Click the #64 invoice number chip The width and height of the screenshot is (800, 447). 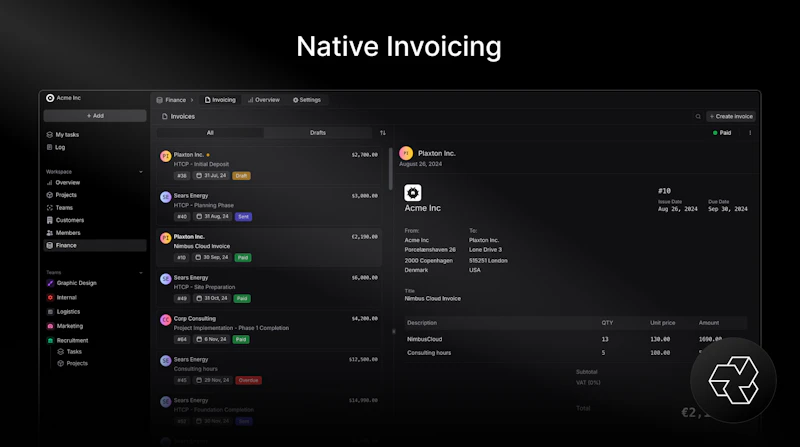[x=182, y=339]
